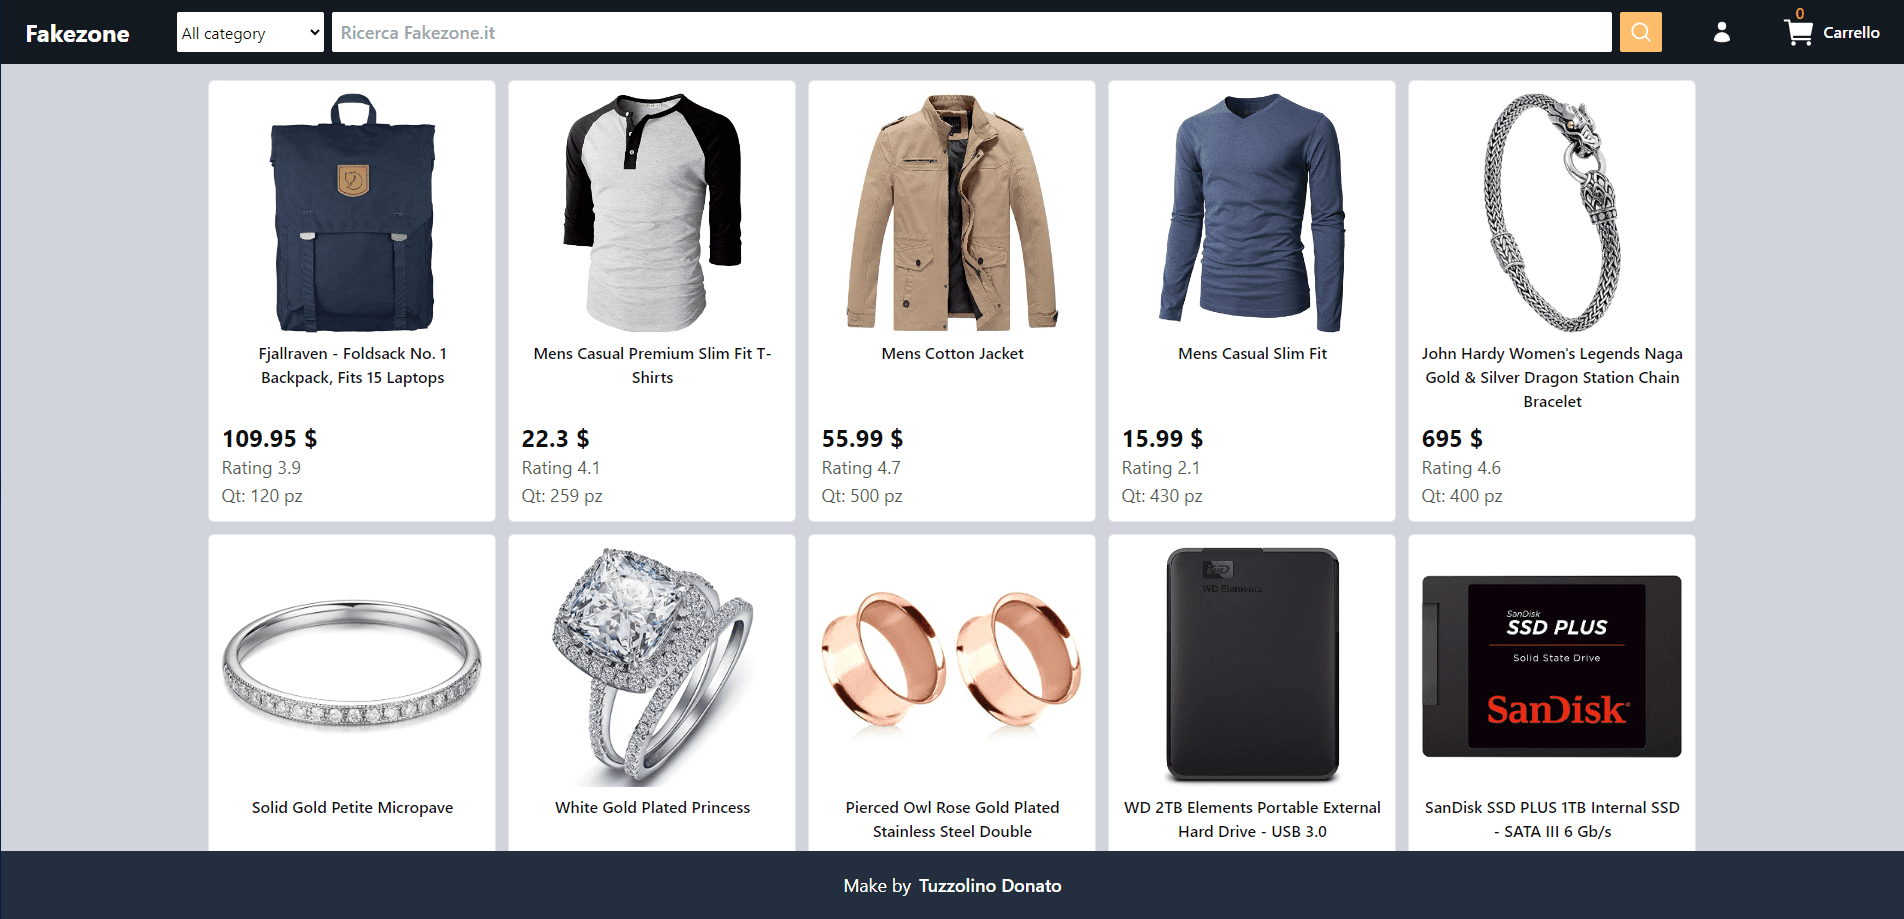
Task: View the Mens Cotton Jacket product image
Action: 952,213
